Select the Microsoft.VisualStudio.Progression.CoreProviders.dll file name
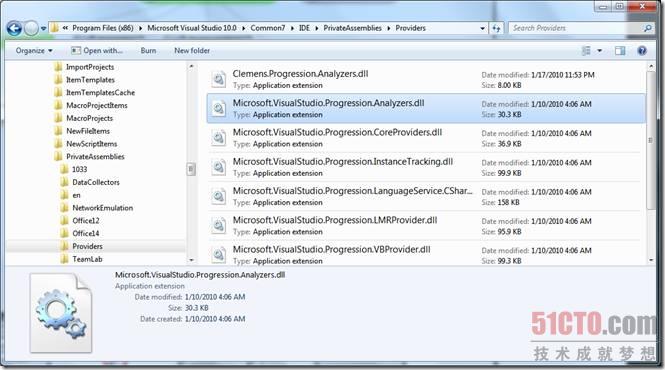 click(x=337, y=132)
